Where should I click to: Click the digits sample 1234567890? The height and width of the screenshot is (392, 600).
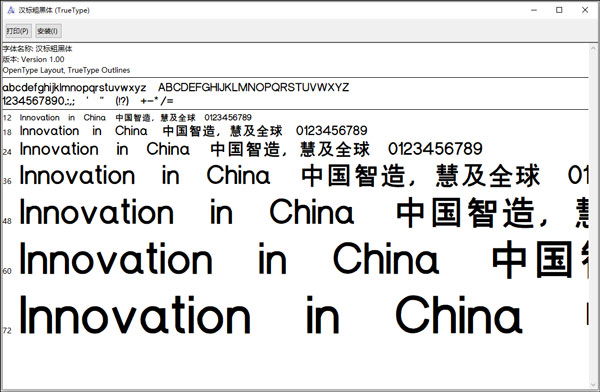coord(33,101)
